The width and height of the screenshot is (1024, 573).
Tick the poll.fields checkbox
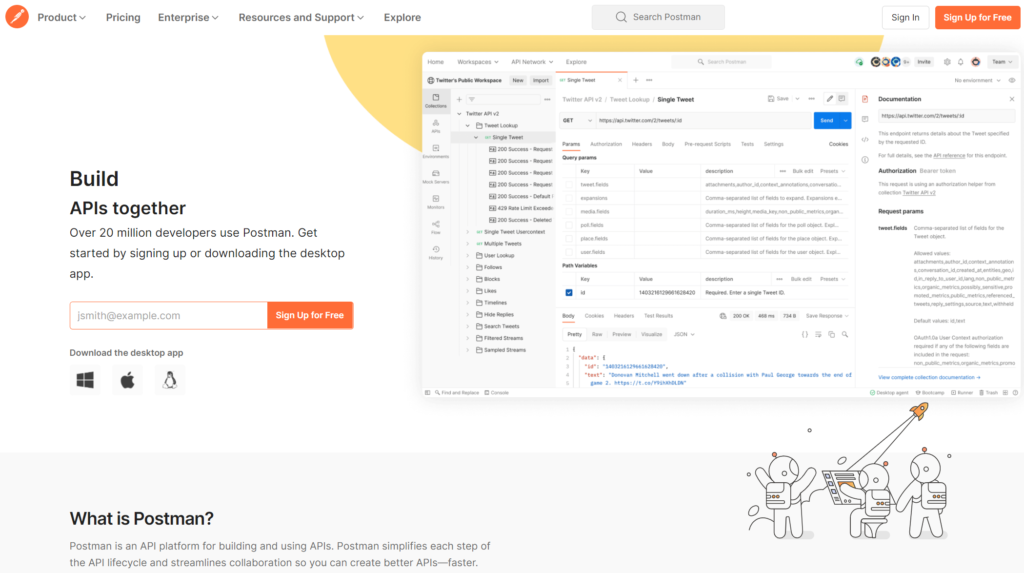click(569, 225)
